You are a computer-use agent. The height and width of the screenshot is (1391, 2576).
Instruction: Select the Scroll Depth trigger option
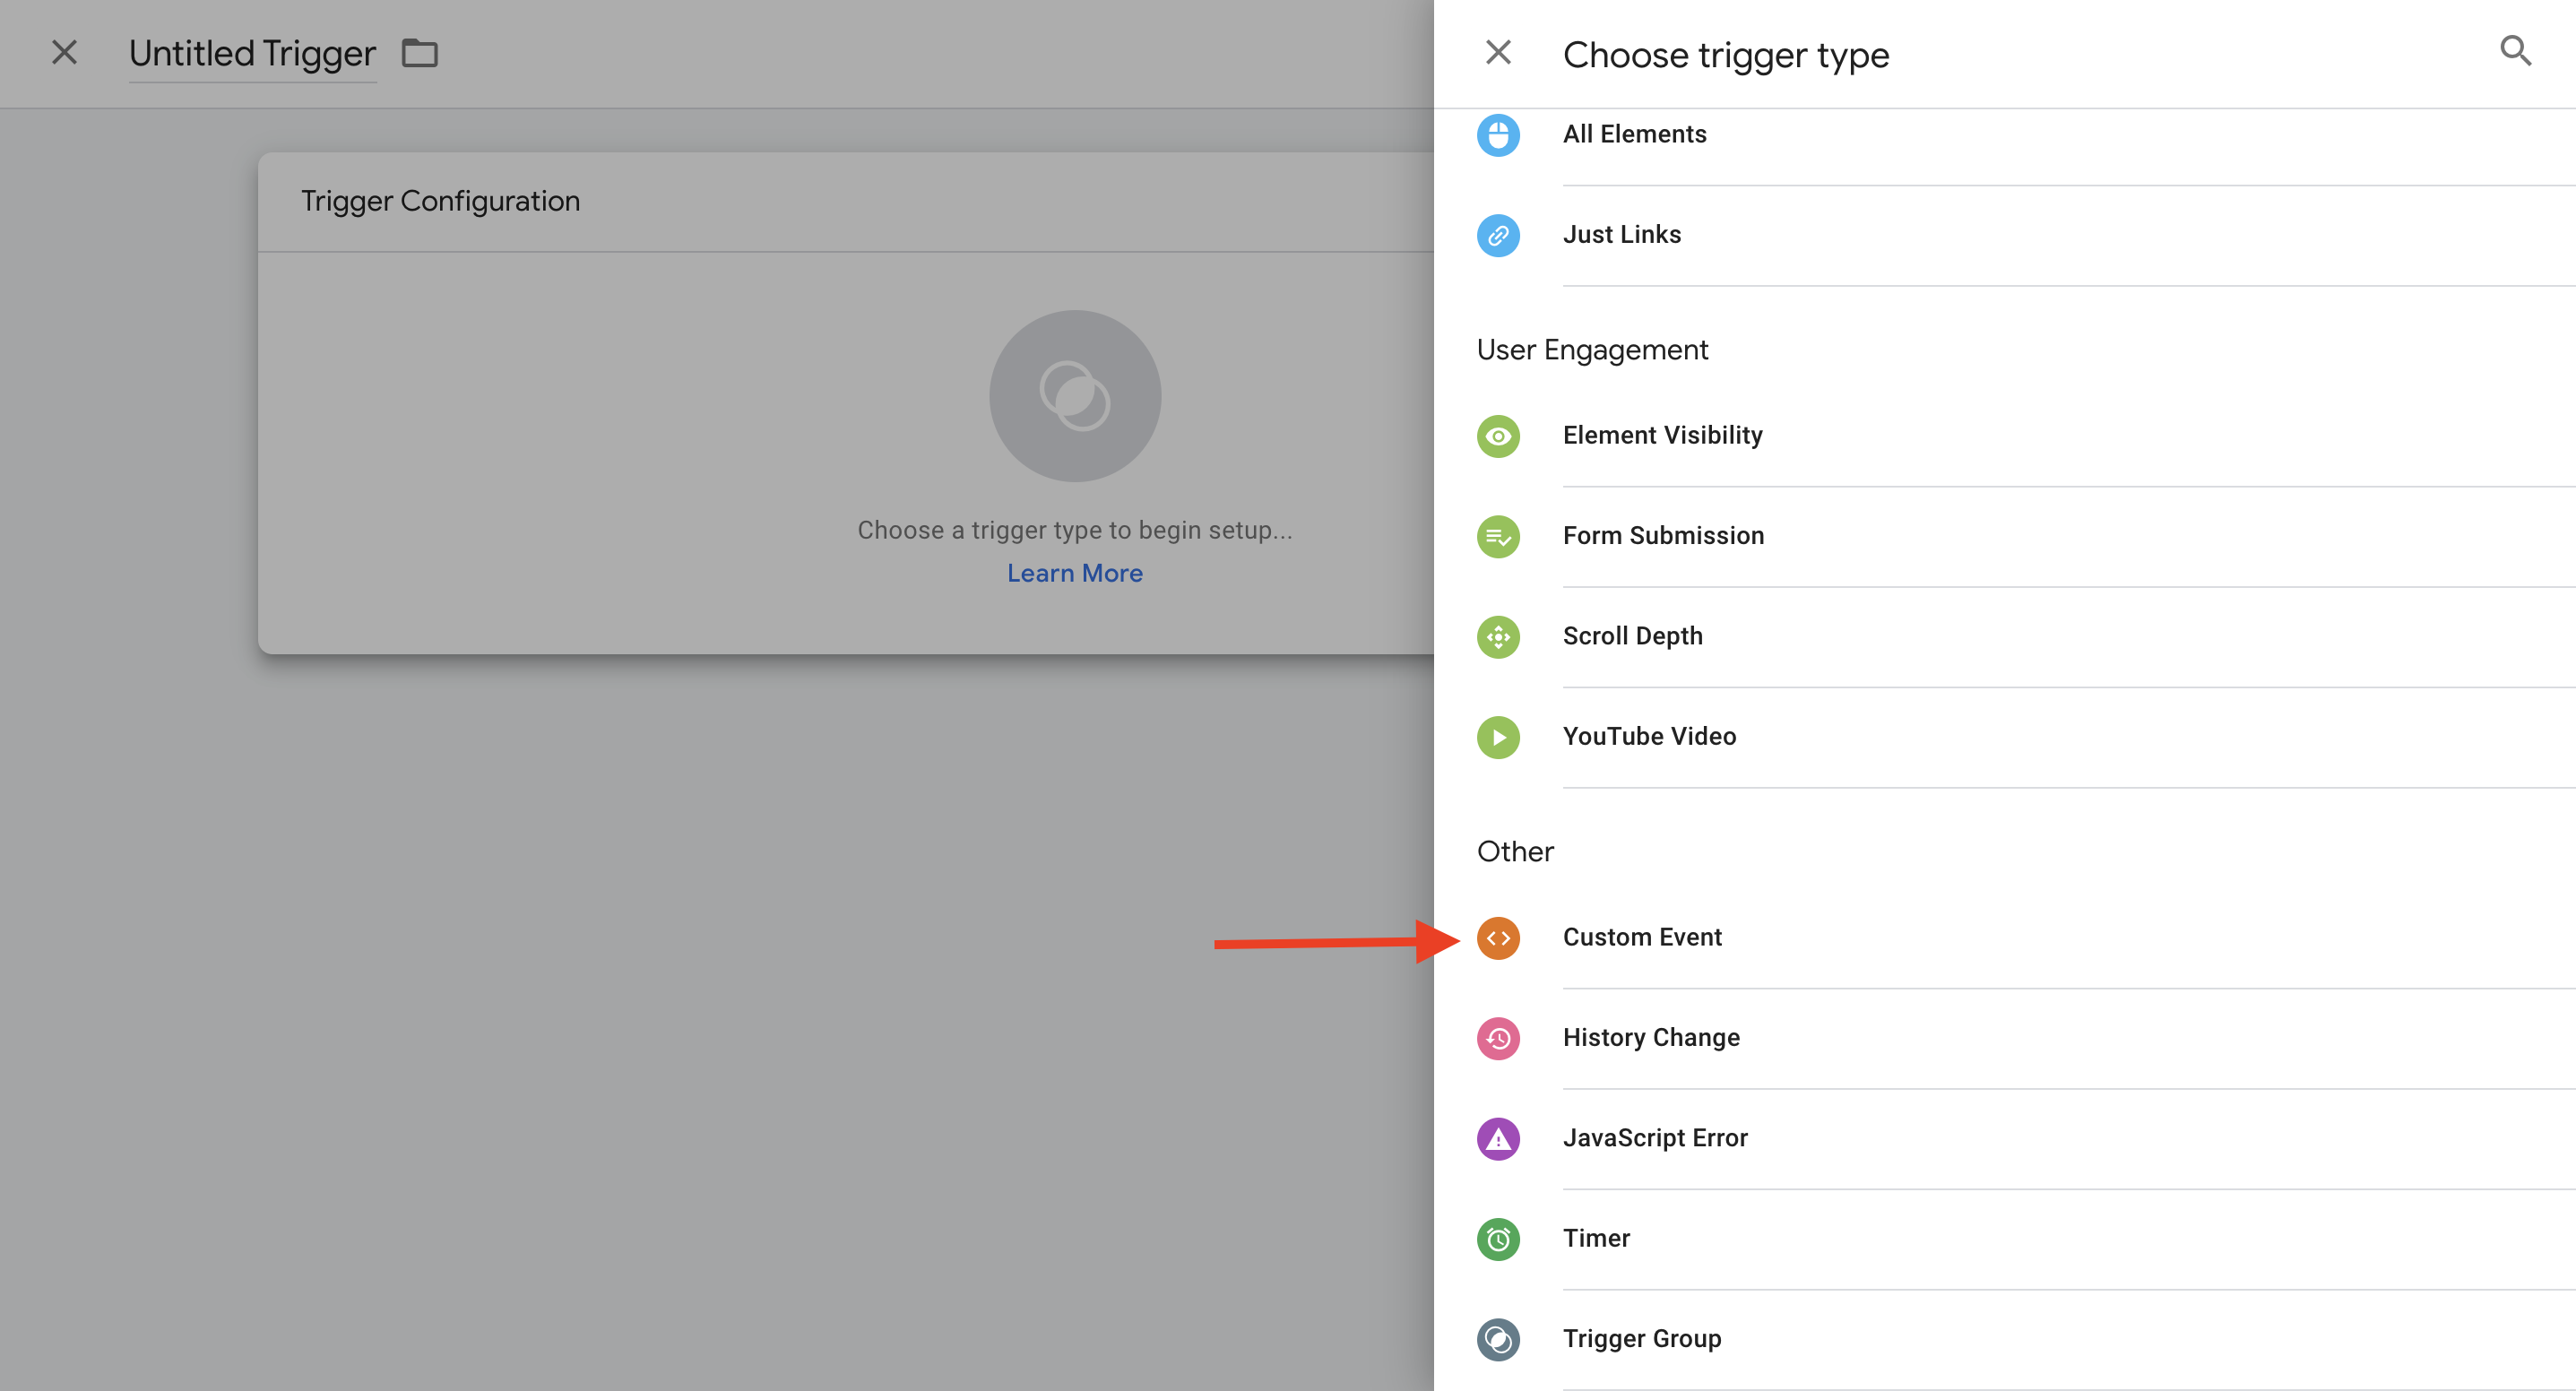pyautogui.click(x=1632, y=636)
